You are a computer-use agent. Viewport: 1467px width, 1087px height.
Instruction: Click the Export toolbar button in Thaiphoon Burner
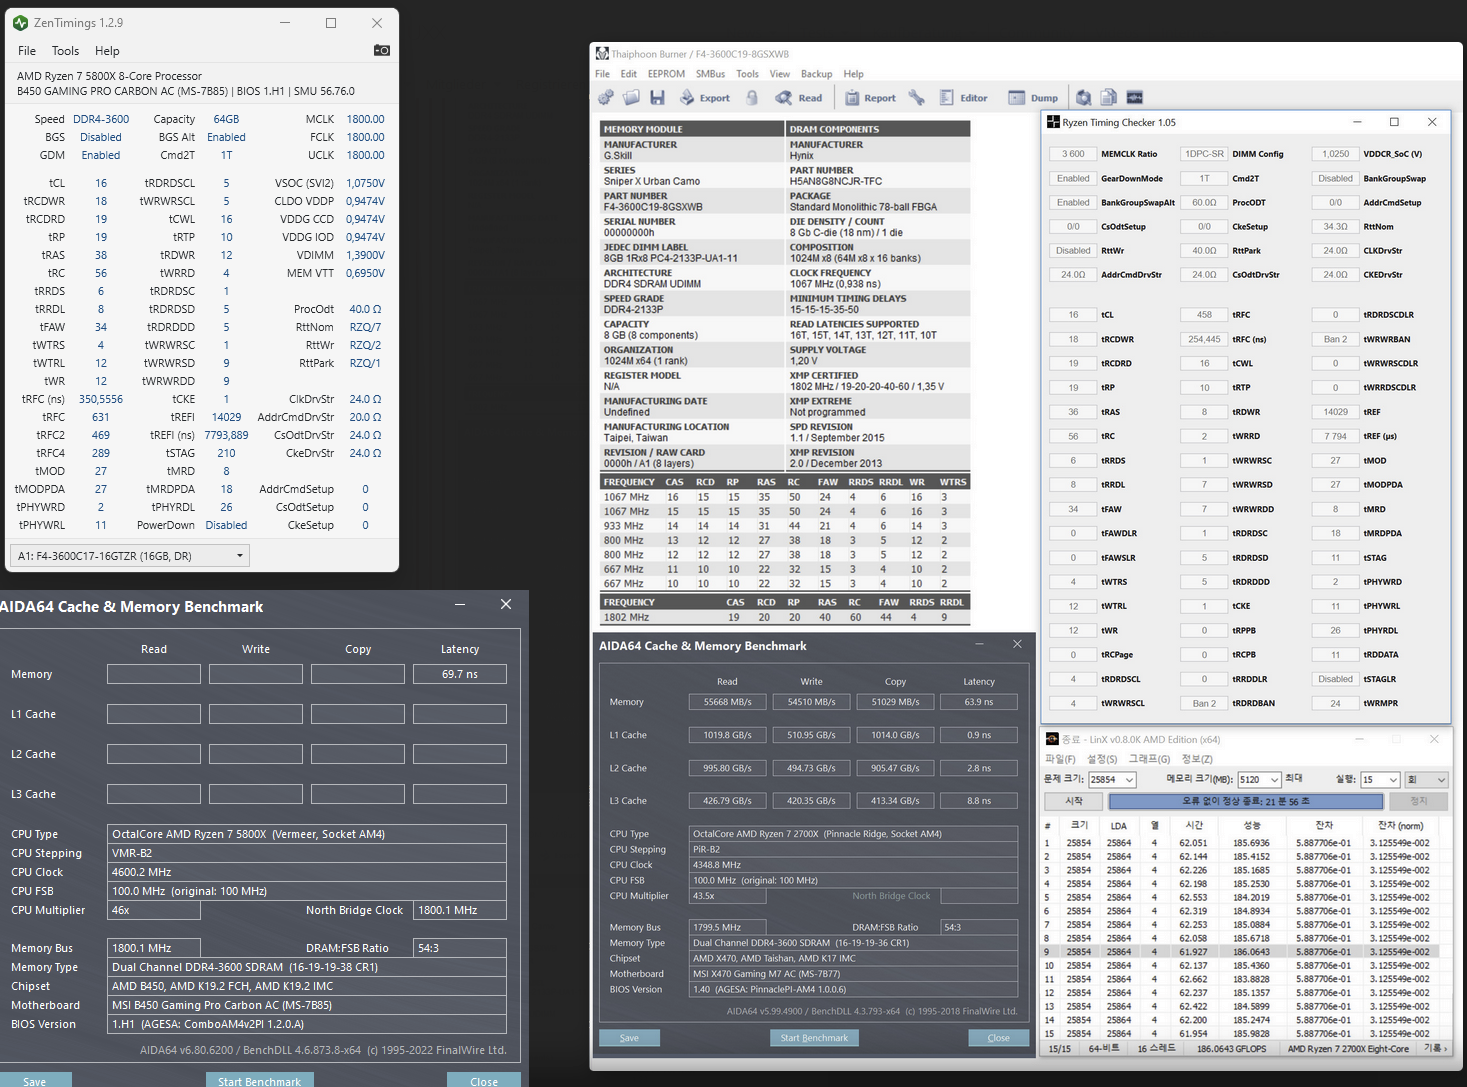coord(705,98)
